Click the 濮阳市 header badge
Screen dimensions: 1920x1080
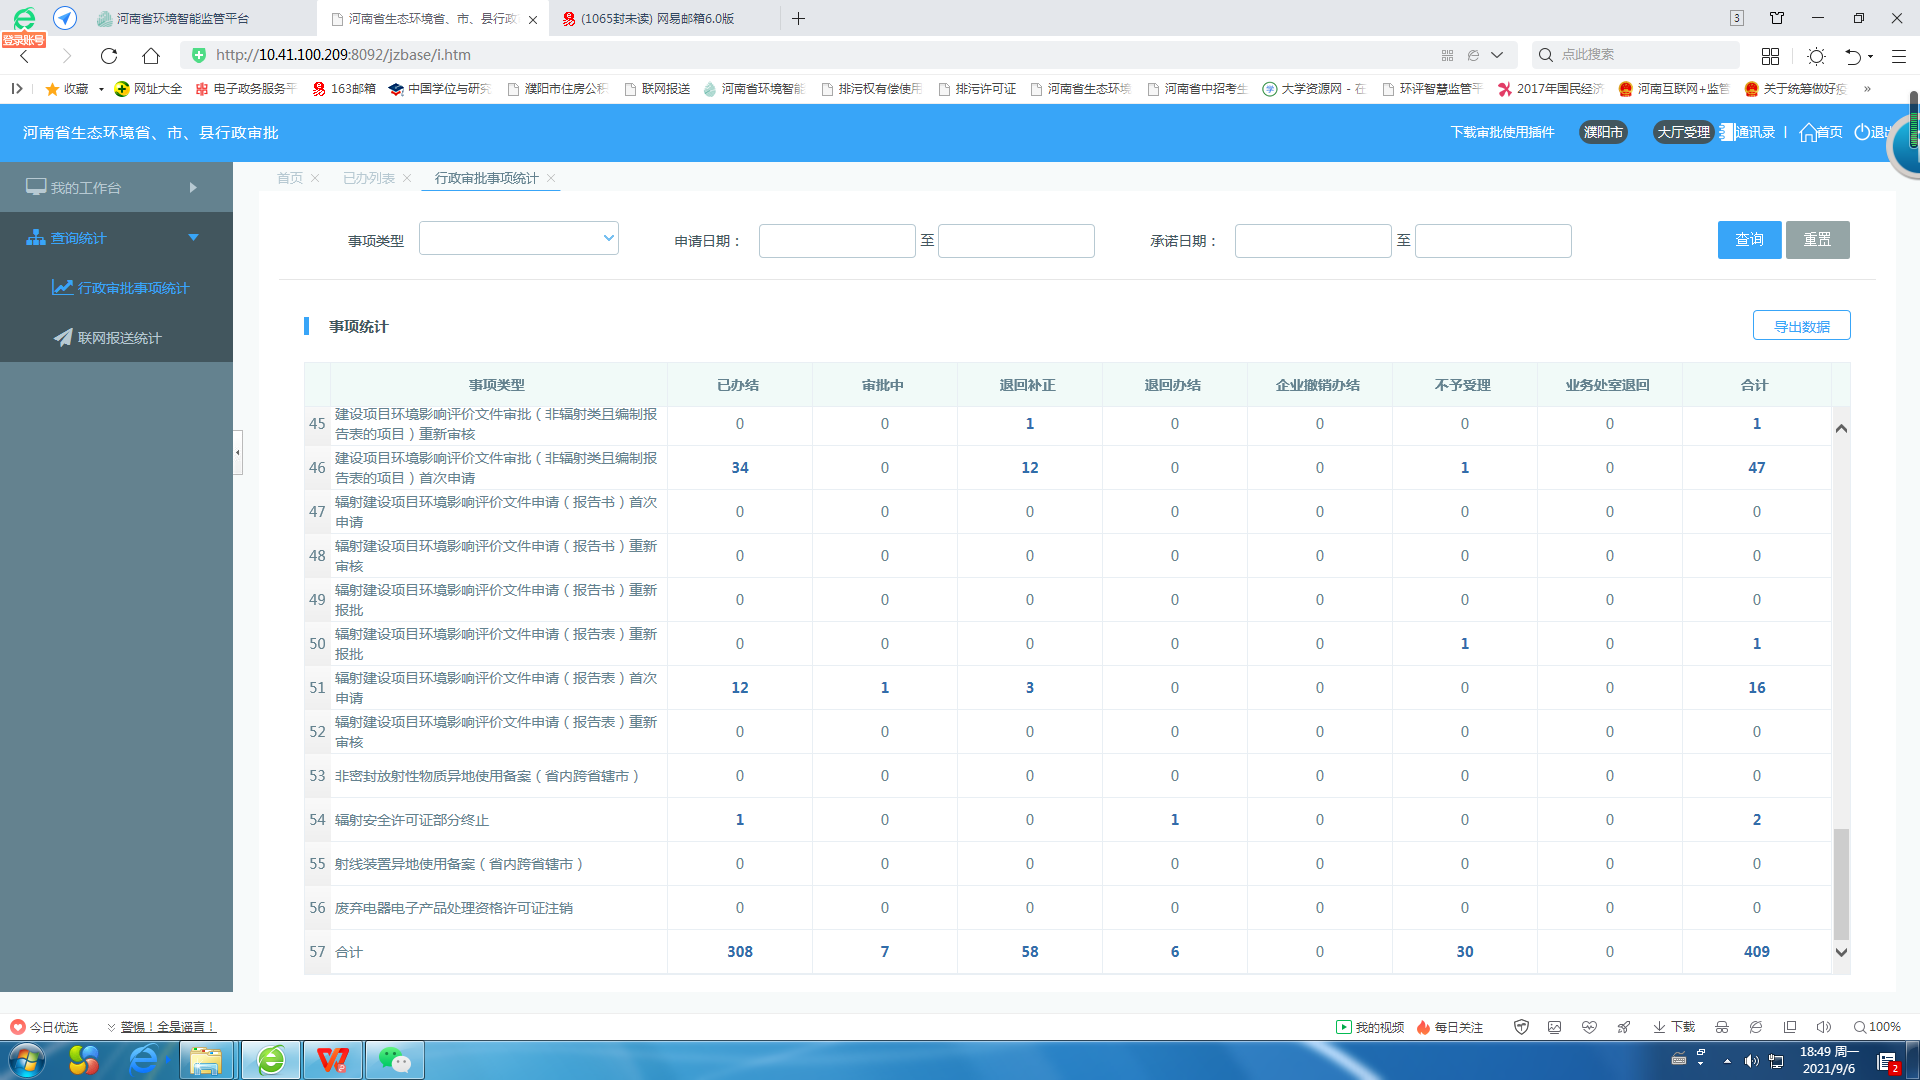click(1603, 132)
